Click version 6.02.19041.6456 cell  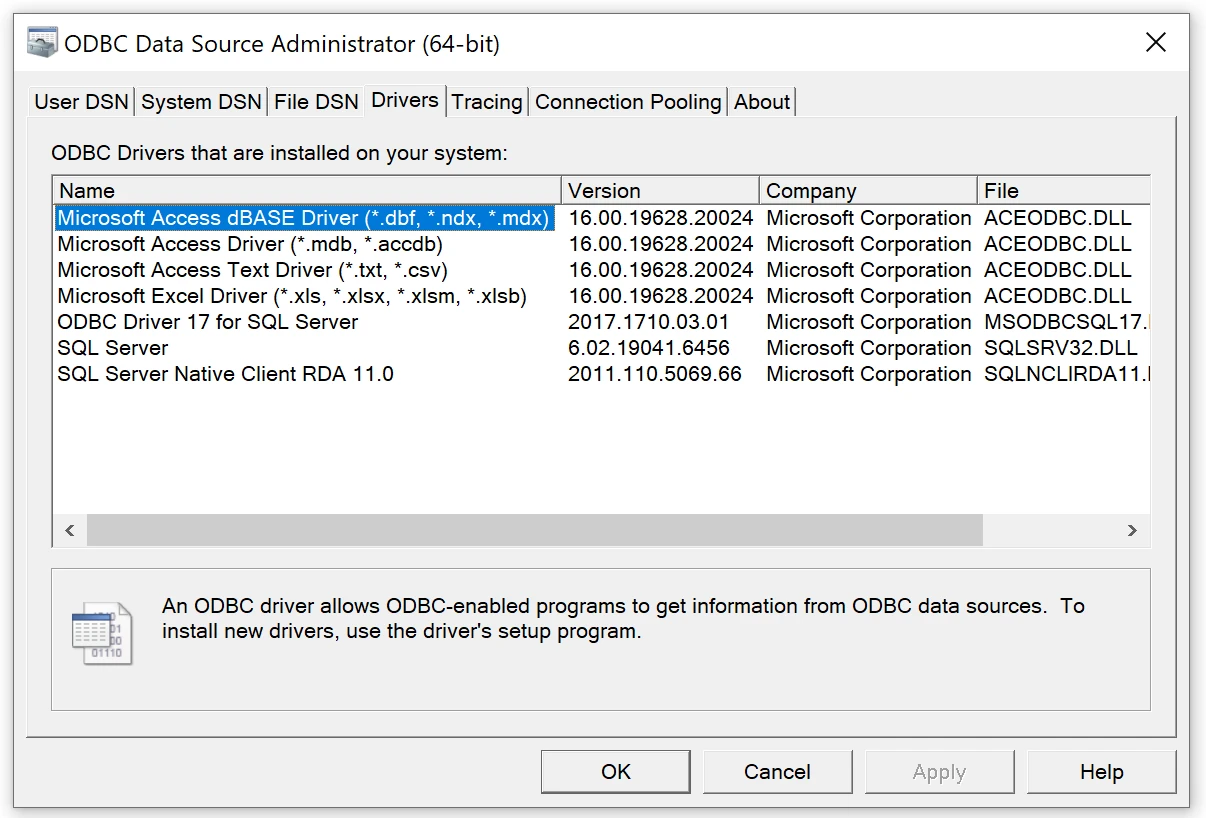coord(649,348)
